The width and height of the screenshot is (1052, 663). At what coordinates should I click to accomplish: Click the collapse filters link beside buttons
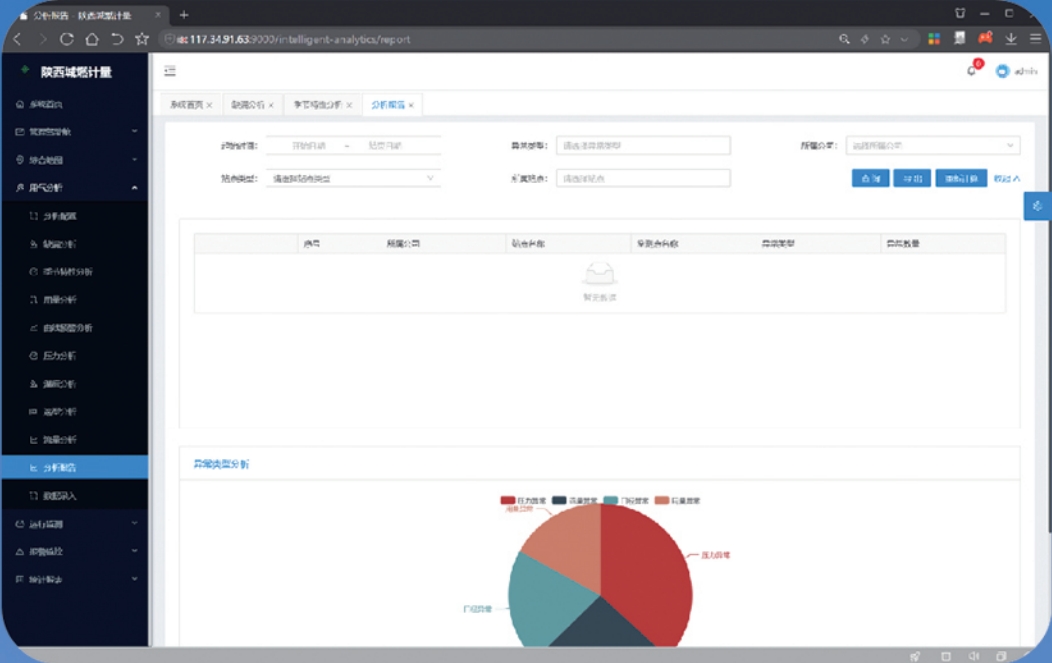pos(1006,178)
